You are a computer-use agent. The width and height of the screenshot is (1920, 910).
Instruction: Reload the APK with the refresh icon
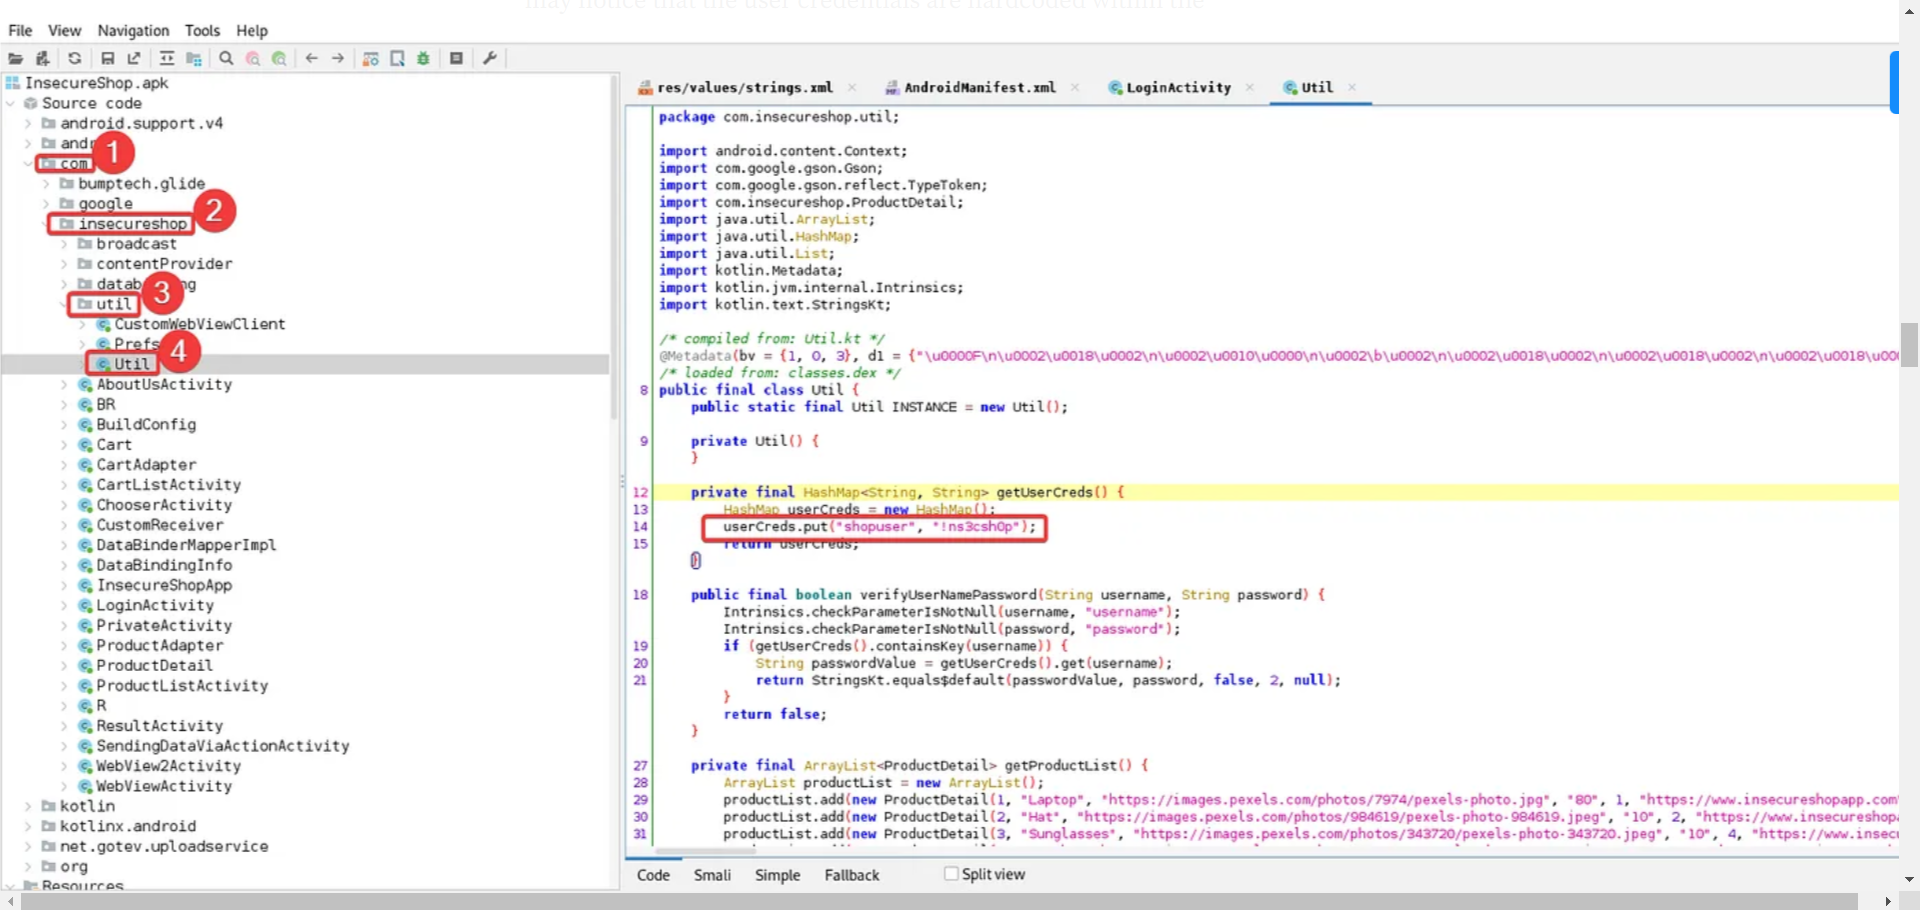75,59
